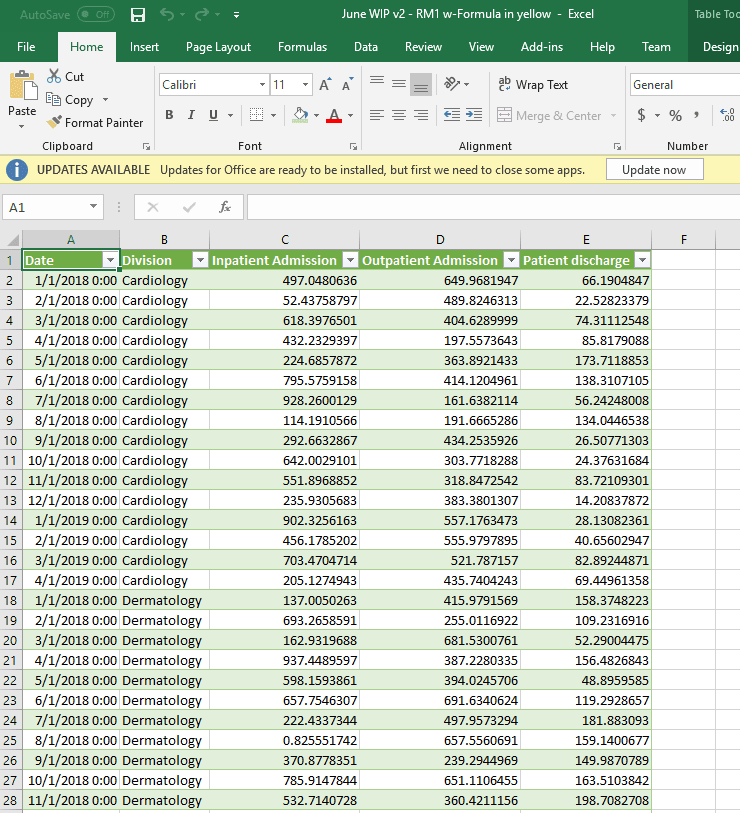Click Merge & Center button
Image resolution: width=740 pixels, height=813 pixels.
[550, 115]
